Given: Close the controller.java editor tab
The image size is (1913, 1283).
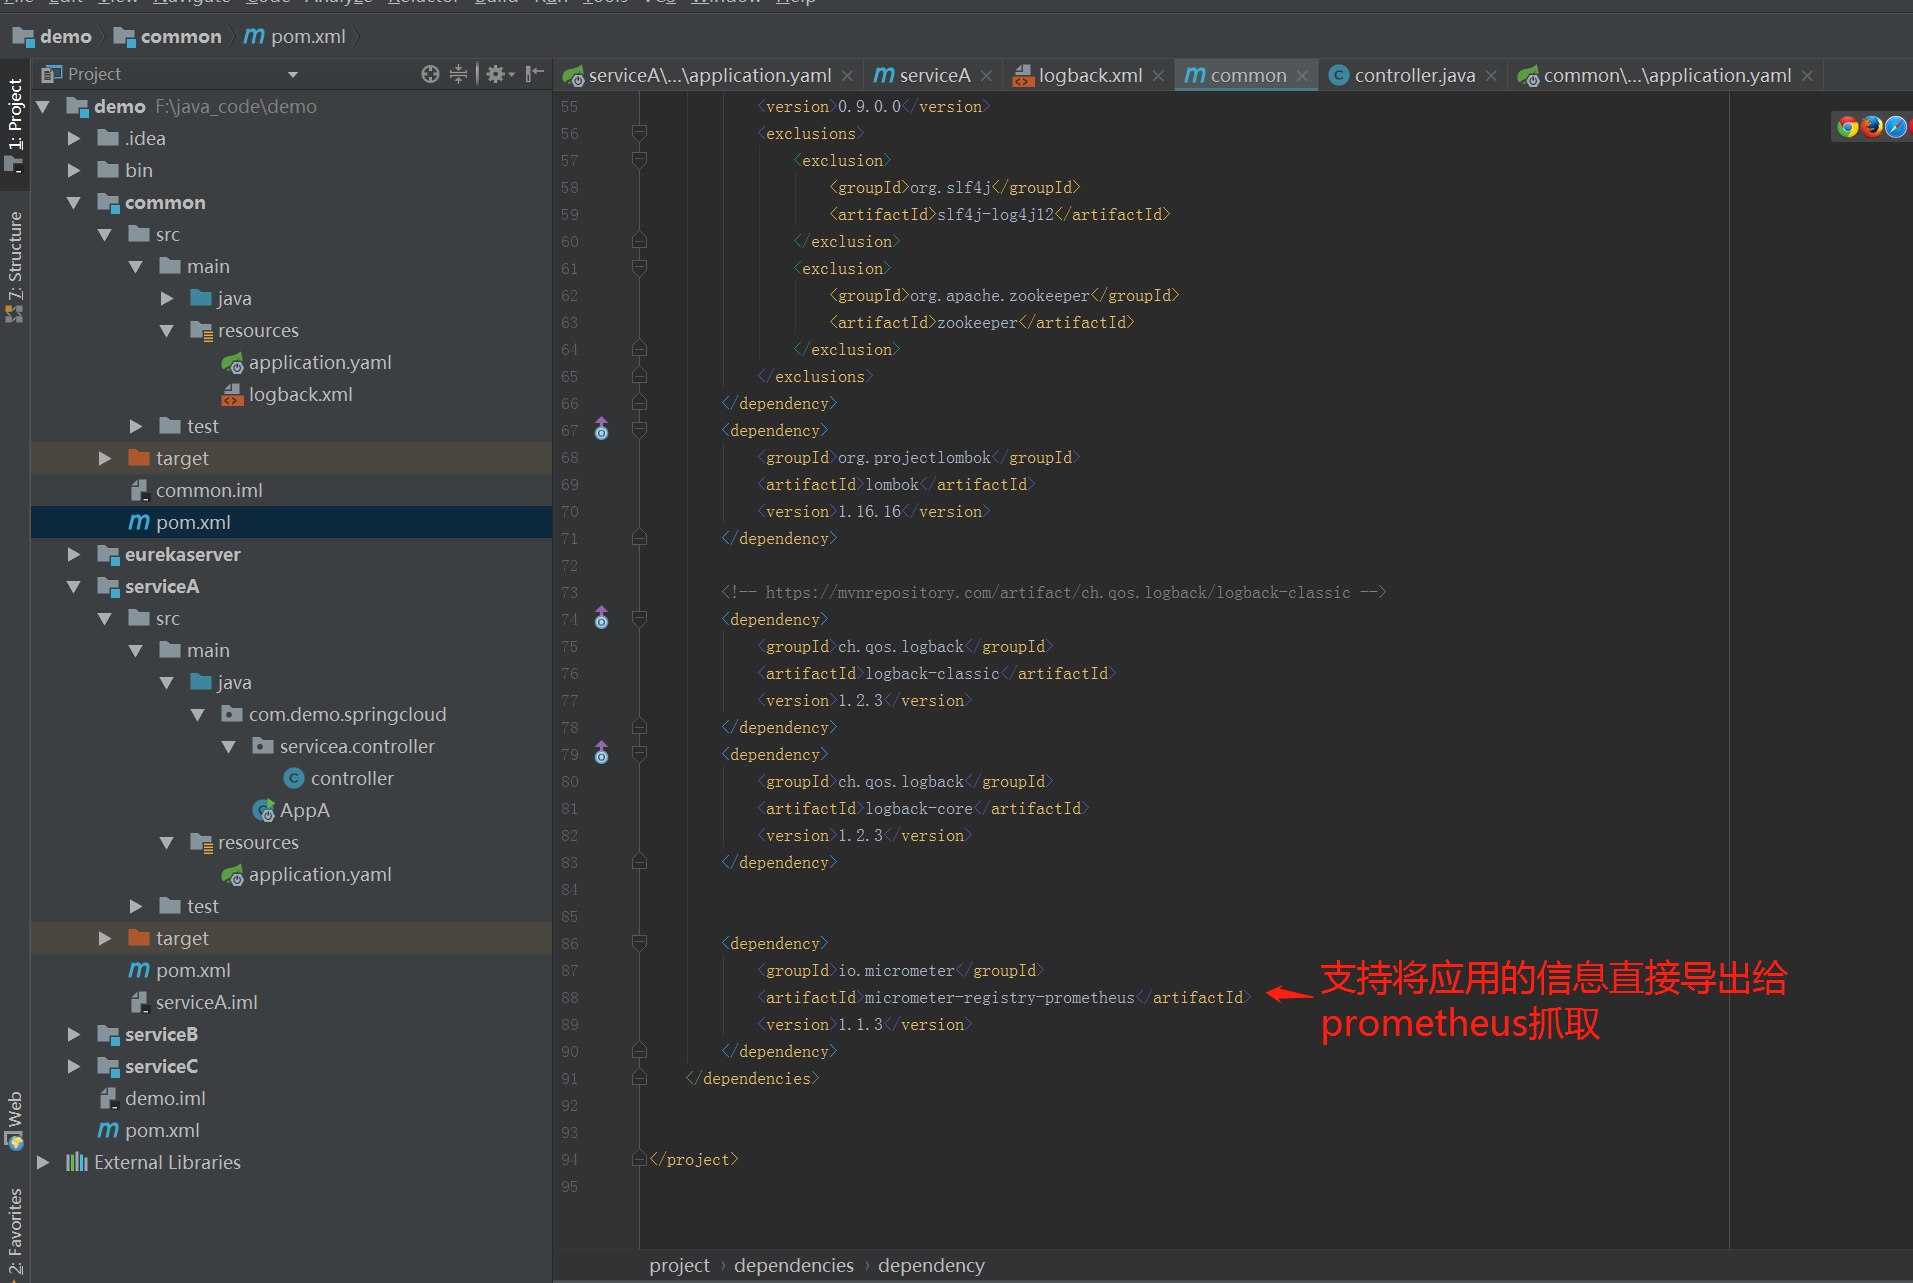Looking at the screenshot, I should point(1491,76).
